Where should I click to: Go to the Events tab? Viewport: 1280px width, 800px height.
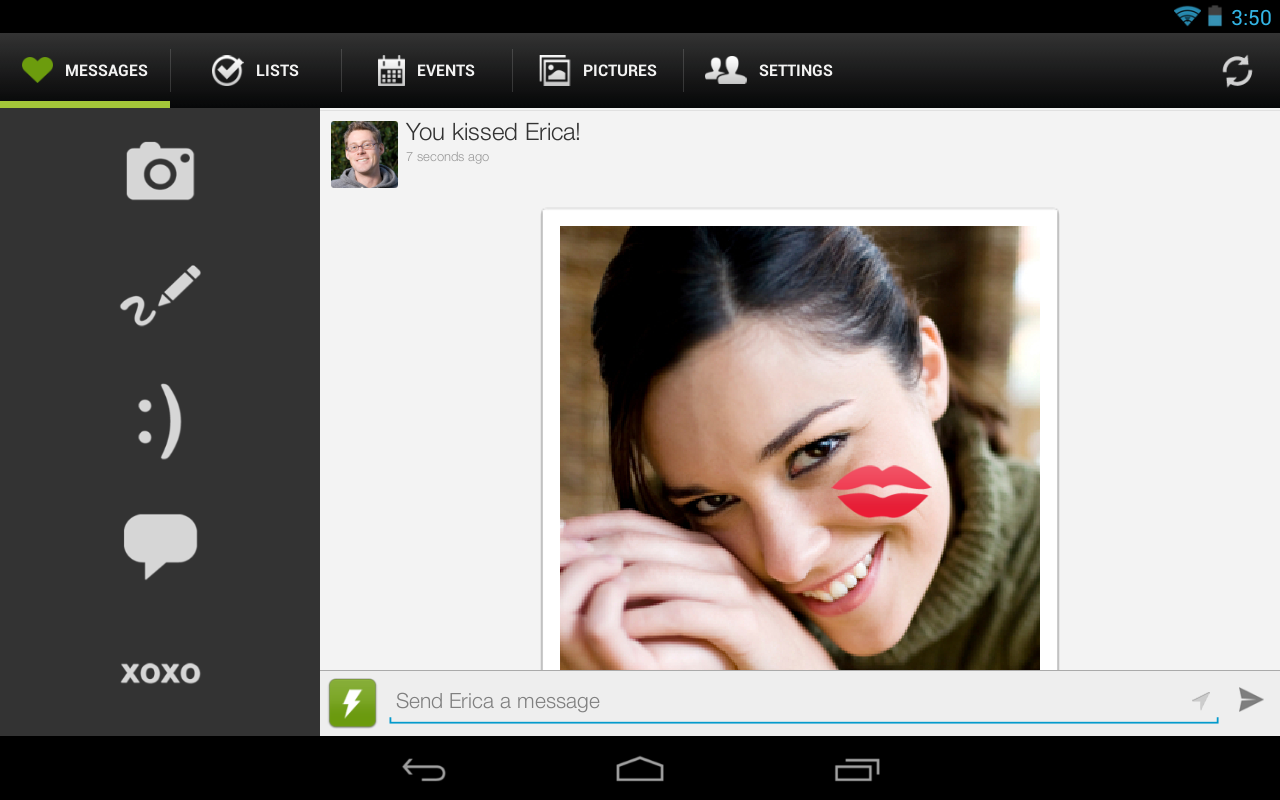point(426,71)
